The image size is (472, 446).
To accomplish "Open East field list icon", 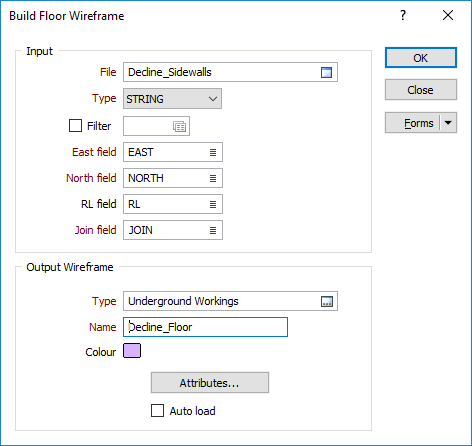I will [x=213, y=152].
